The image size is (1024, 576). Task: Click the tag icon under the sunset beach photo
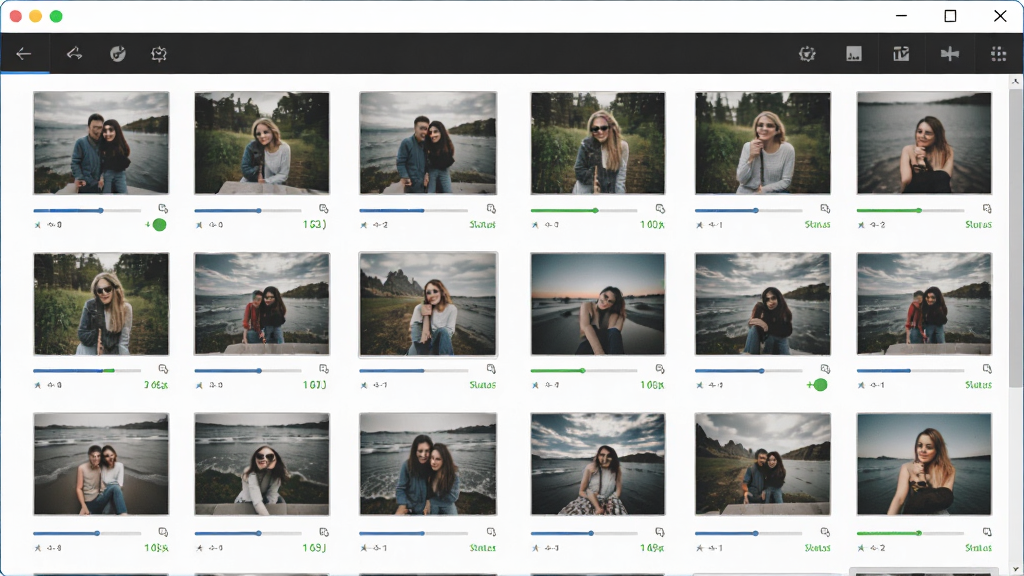pos(660,369)
